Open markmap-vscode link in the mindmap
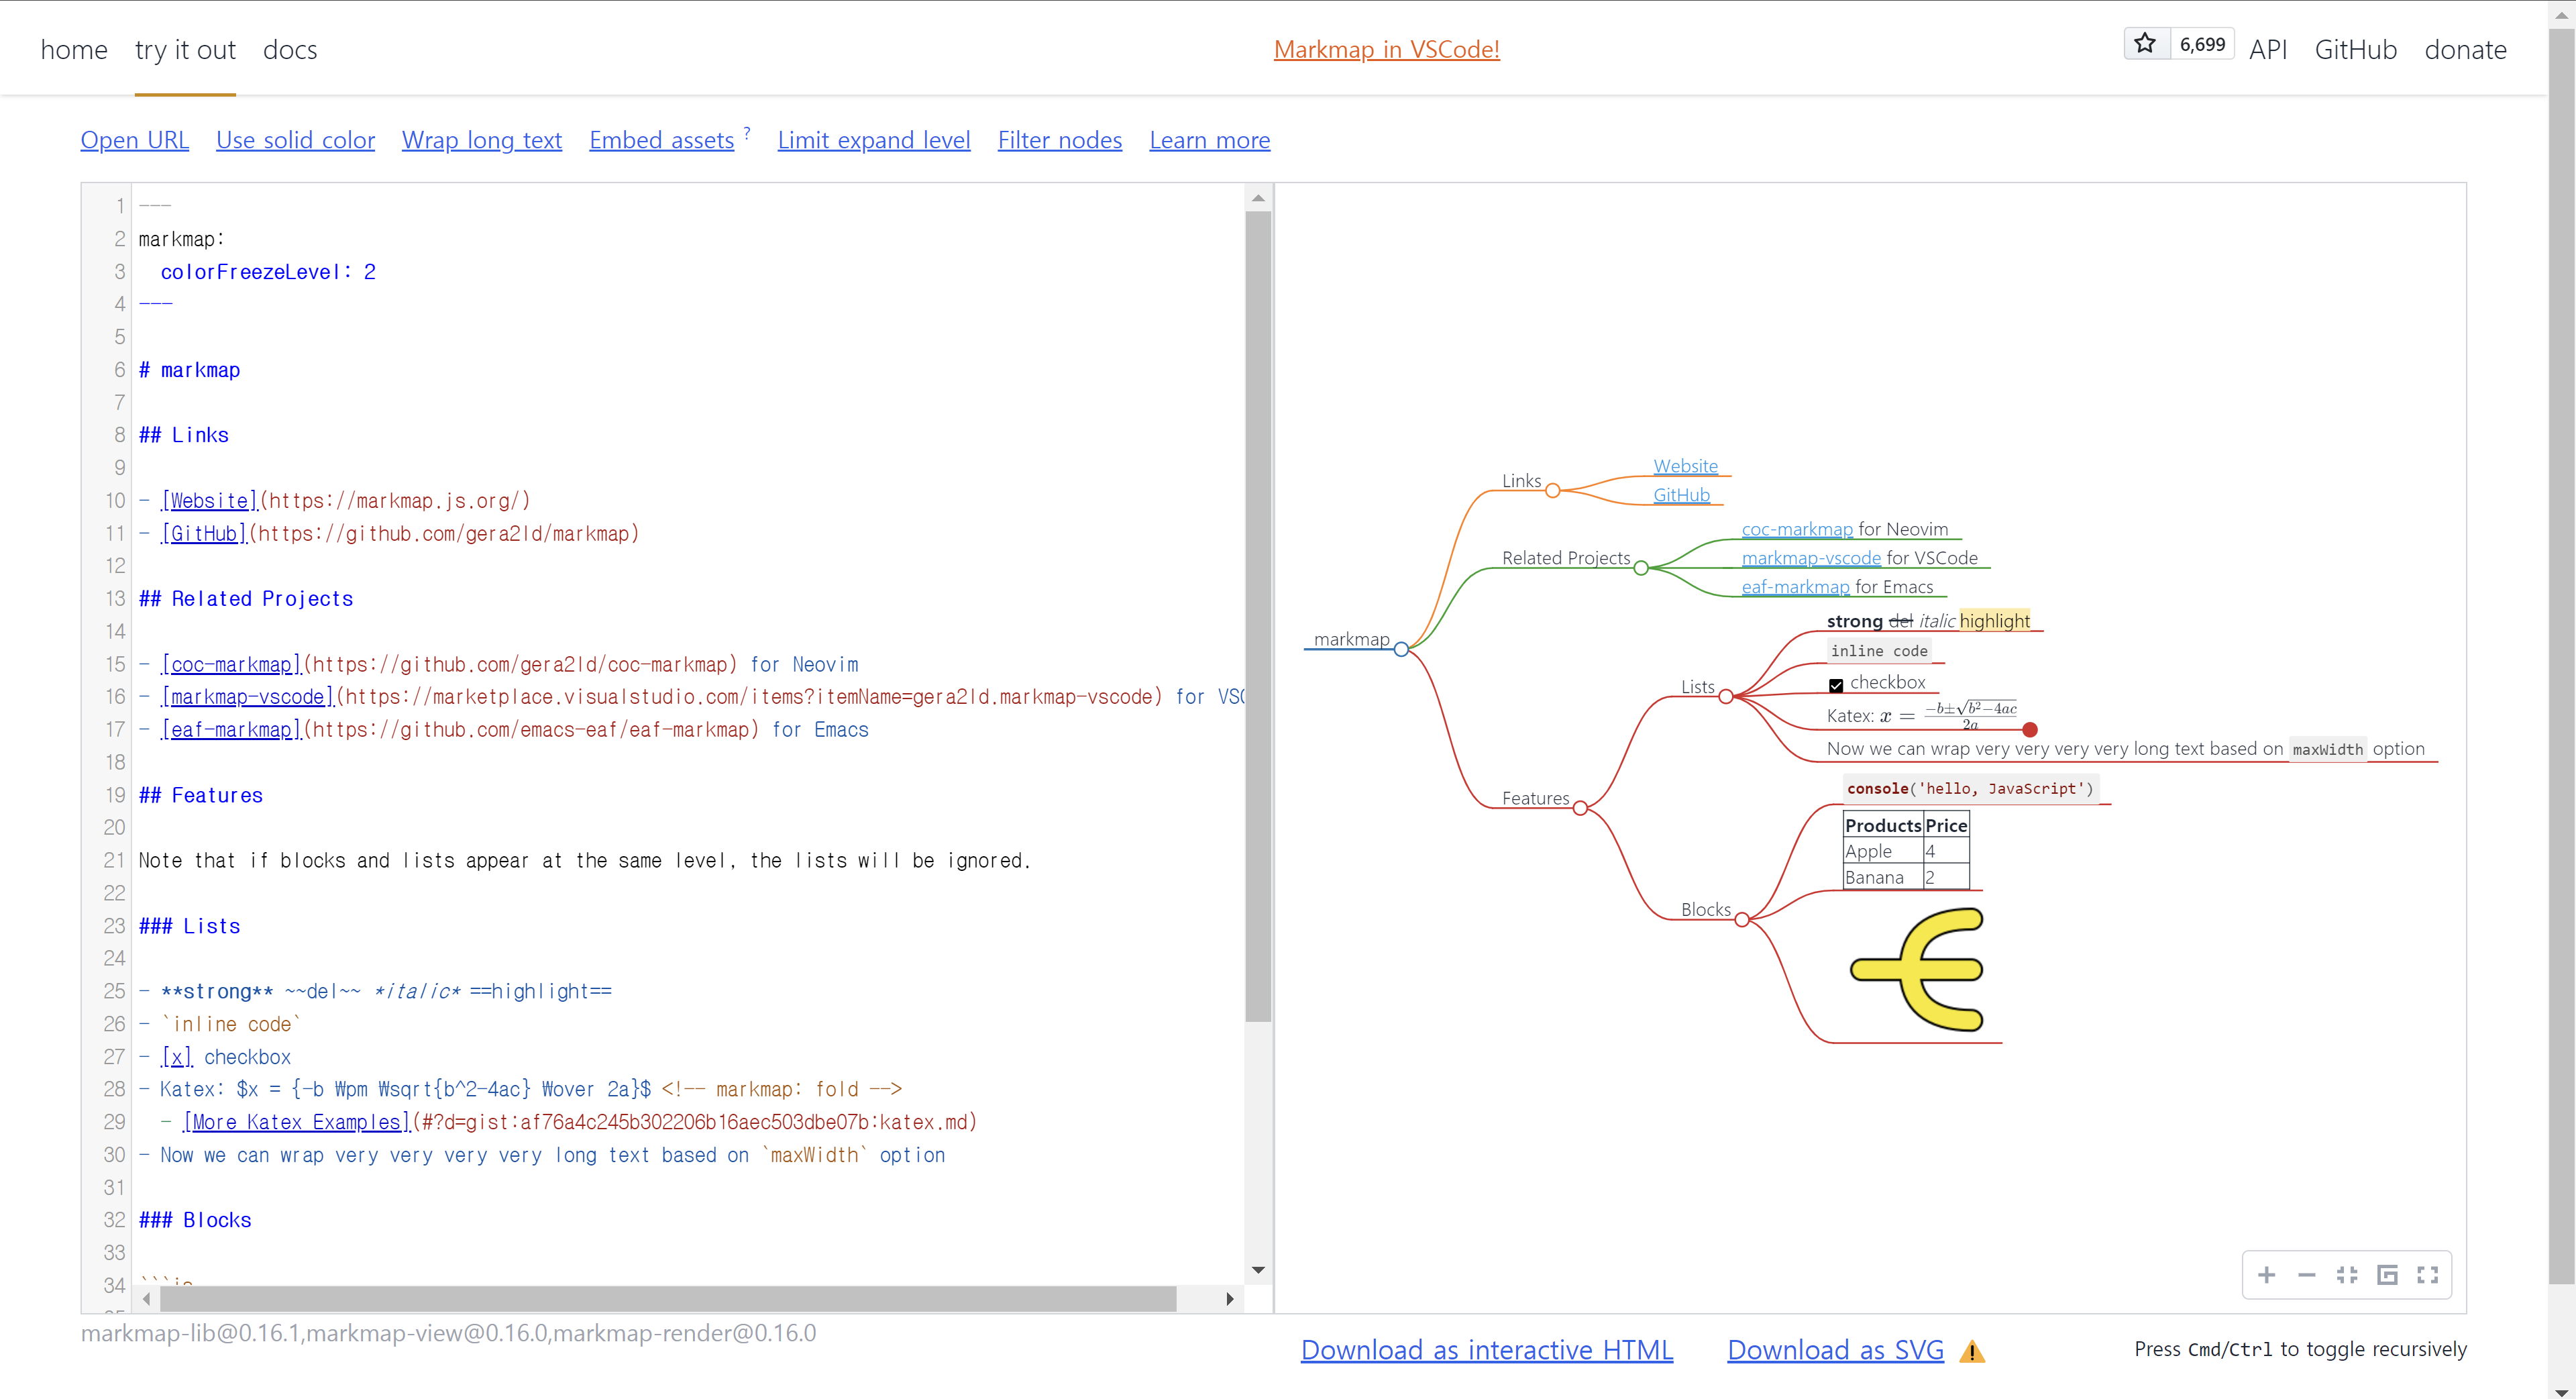Screen dimensions: 2576x1399 (x=1811, y=558)
